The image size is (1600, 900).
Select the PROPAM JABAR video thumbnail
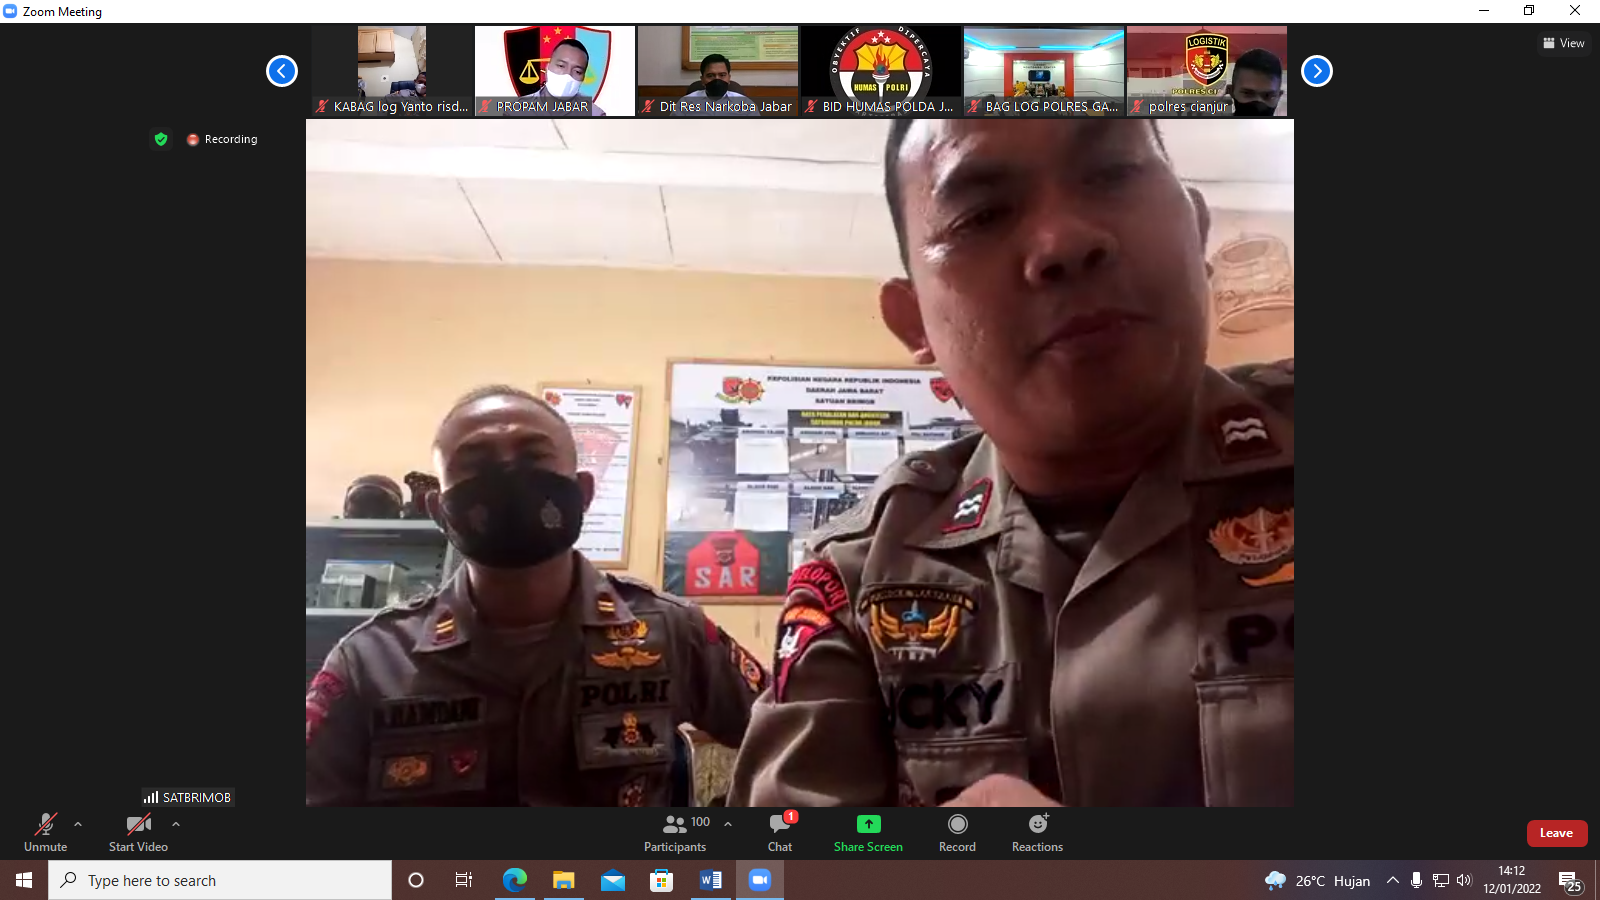tap(554, 71)
